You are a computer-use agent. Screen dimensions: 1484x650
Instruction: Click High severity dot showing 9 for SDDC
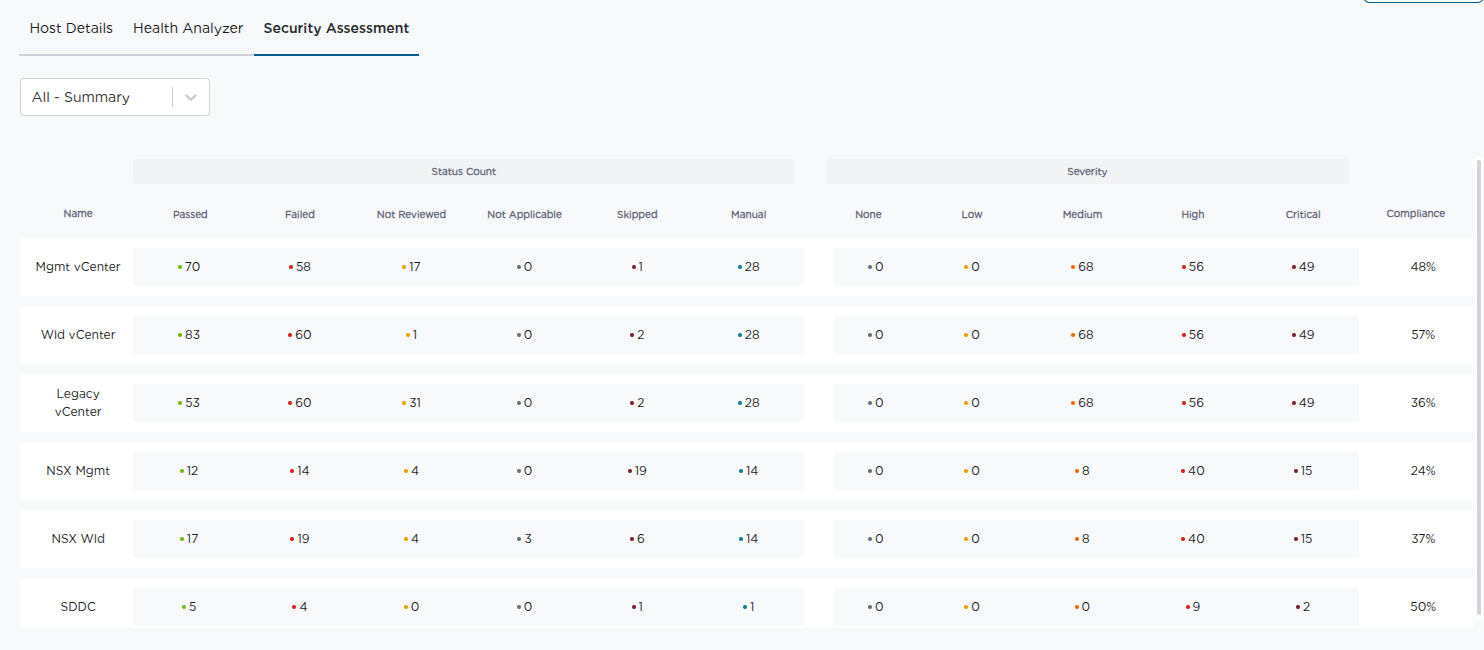(x=1187, y=607)
